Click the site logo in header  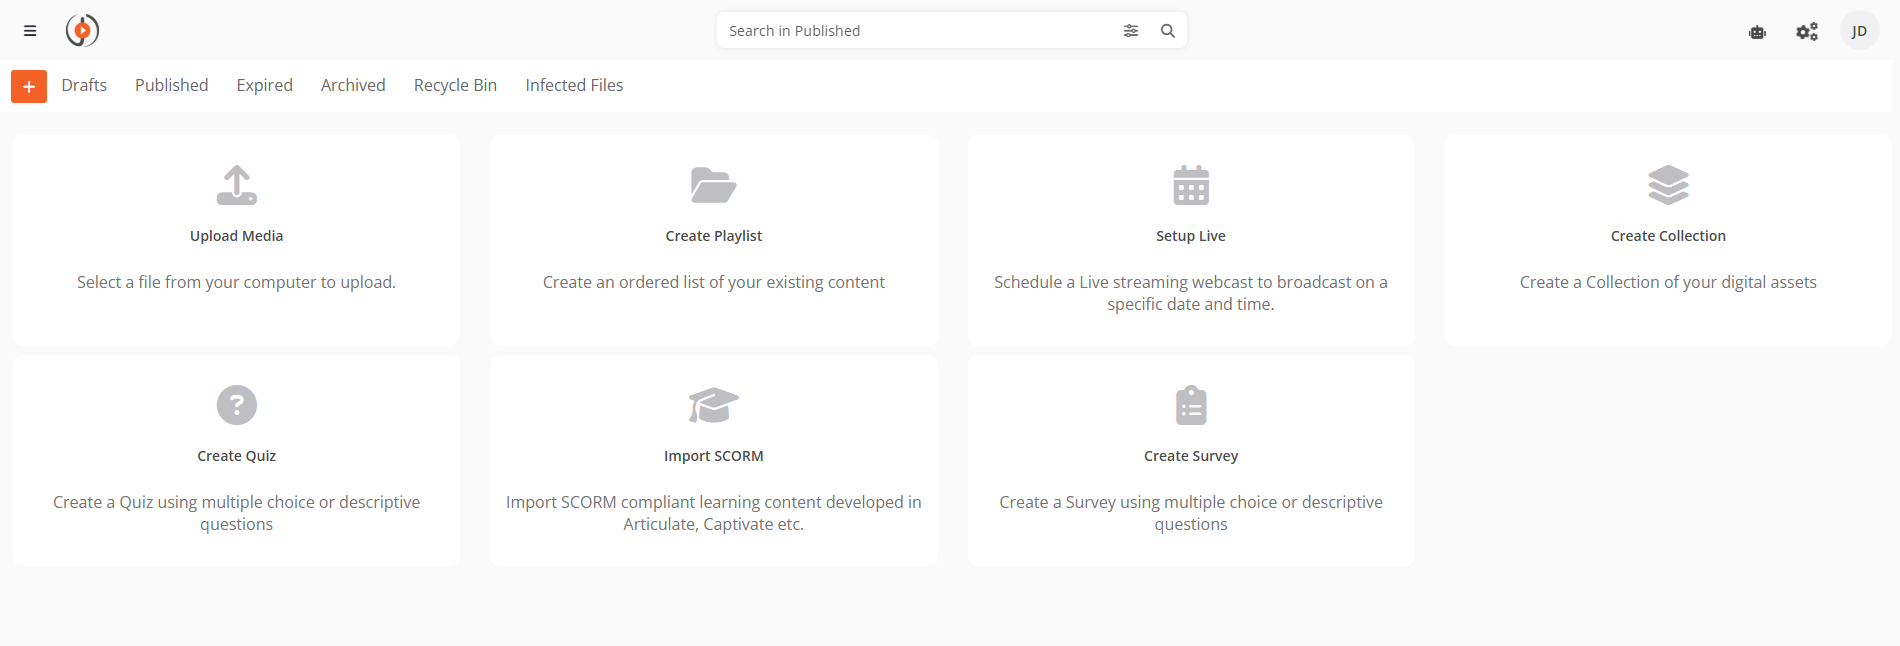(x=82, y=31)
